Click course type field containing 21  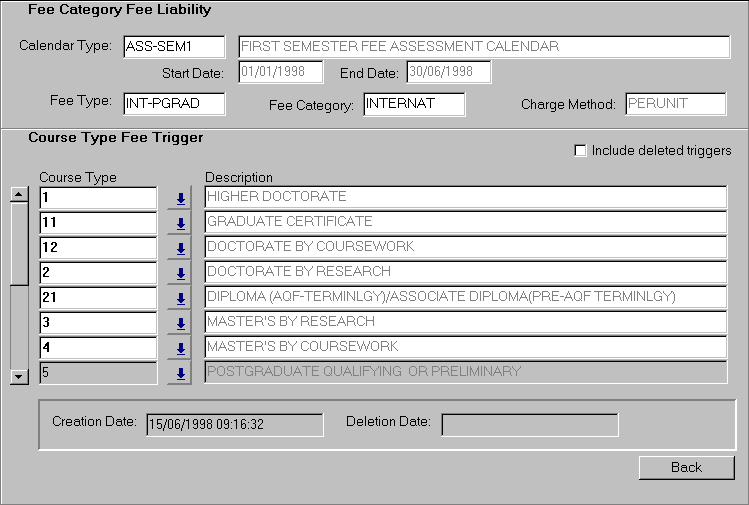pos(98,297)
